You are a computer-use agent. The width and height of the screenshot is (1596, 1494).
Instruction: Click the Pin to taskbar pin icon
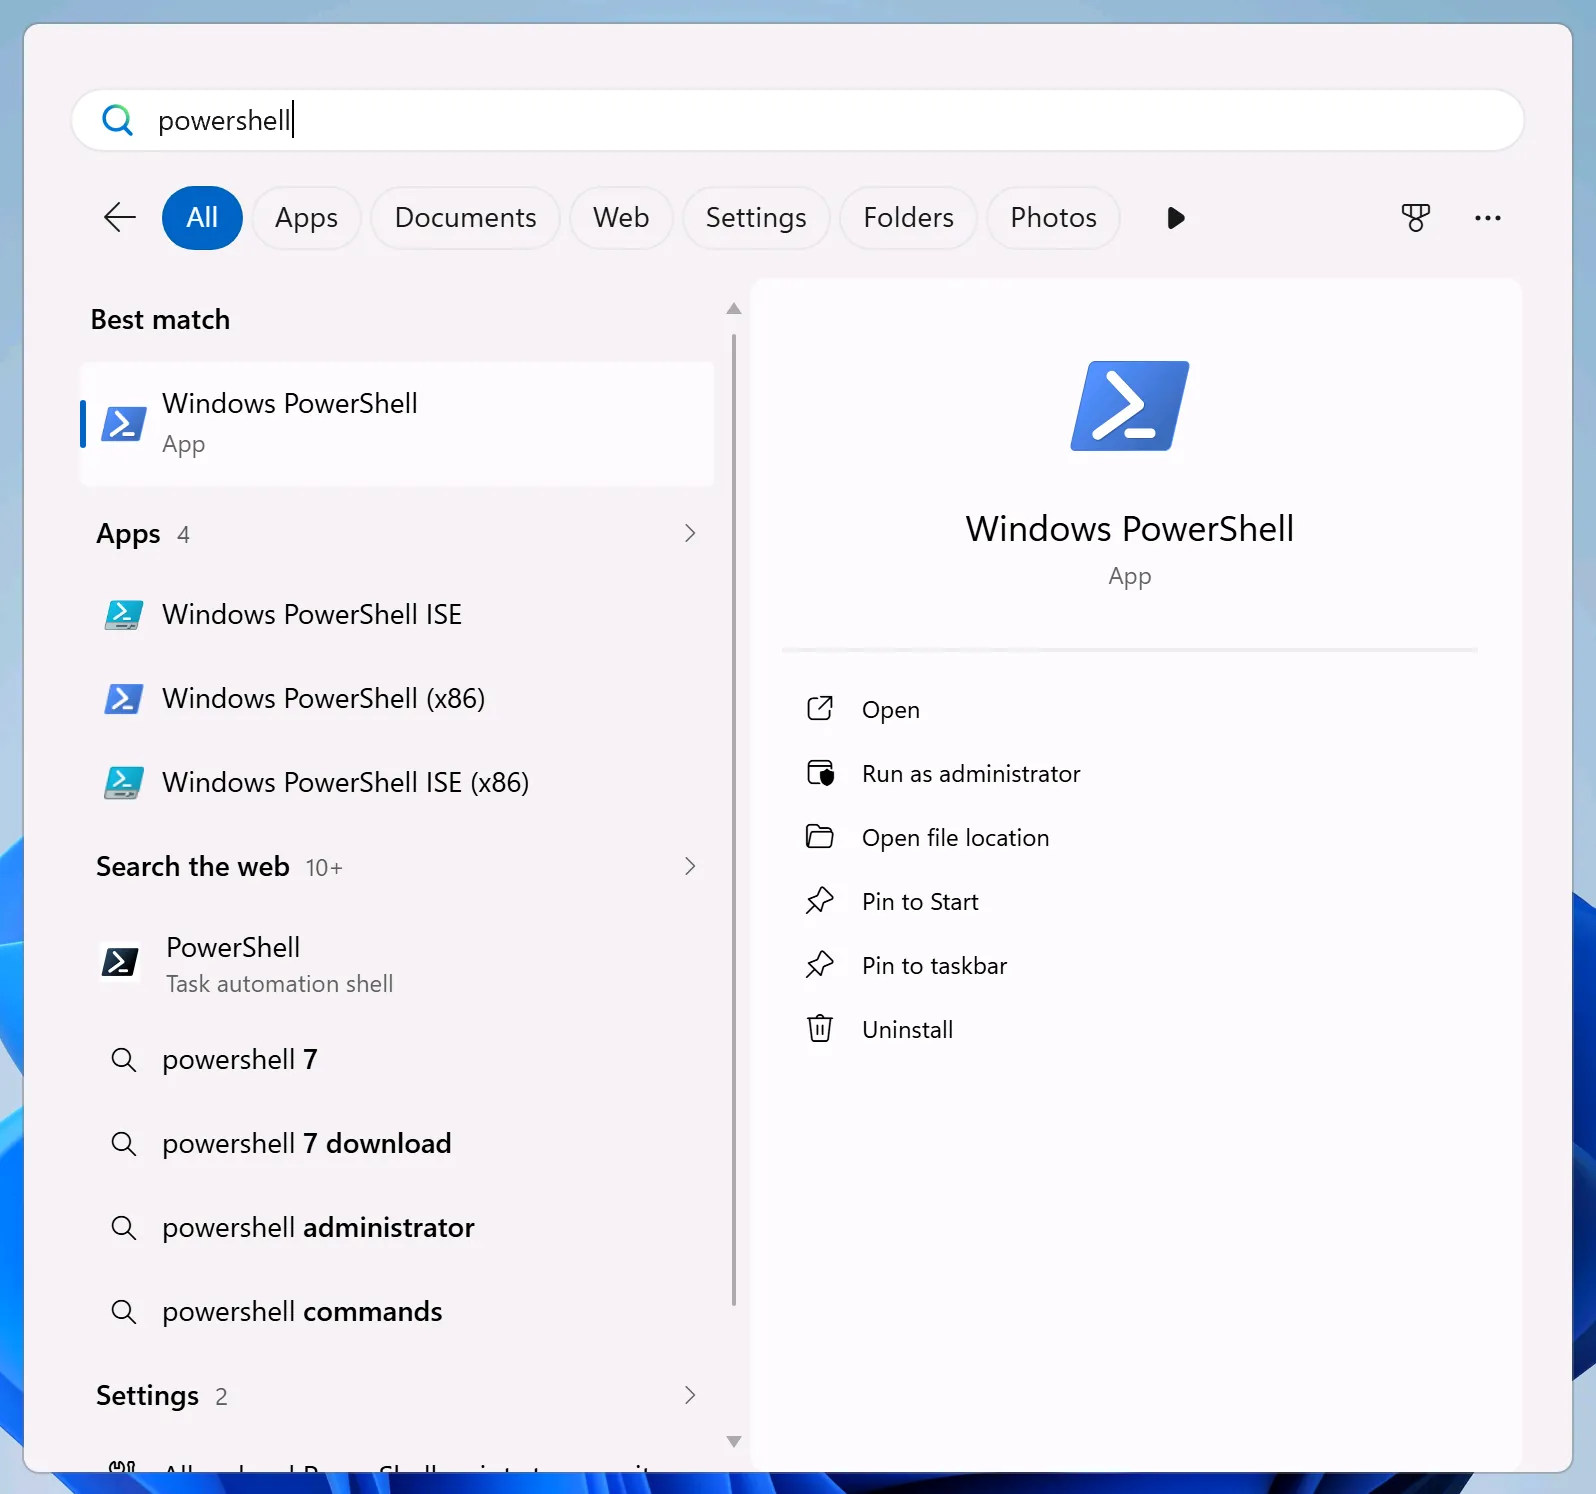820,965
